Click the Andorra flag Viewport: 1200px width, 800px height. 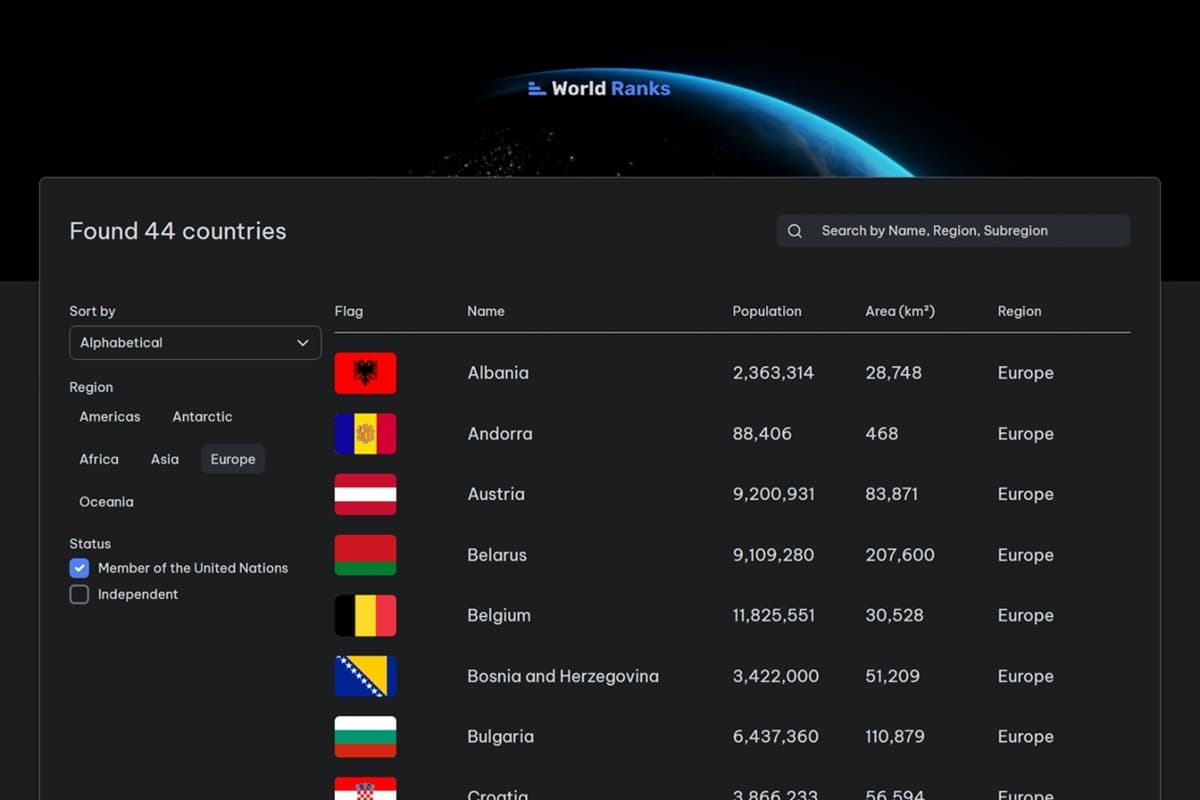(x=365, y=434)
